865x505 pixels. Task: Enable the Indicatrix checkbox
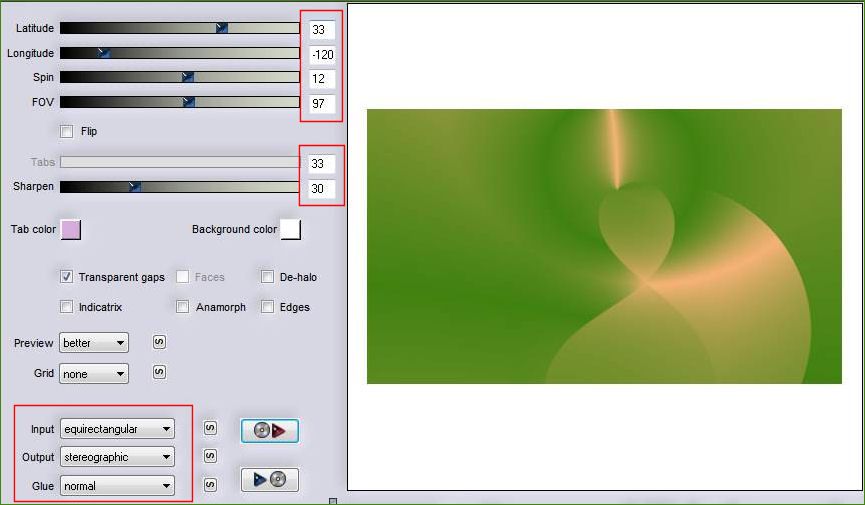pos(67,307)
